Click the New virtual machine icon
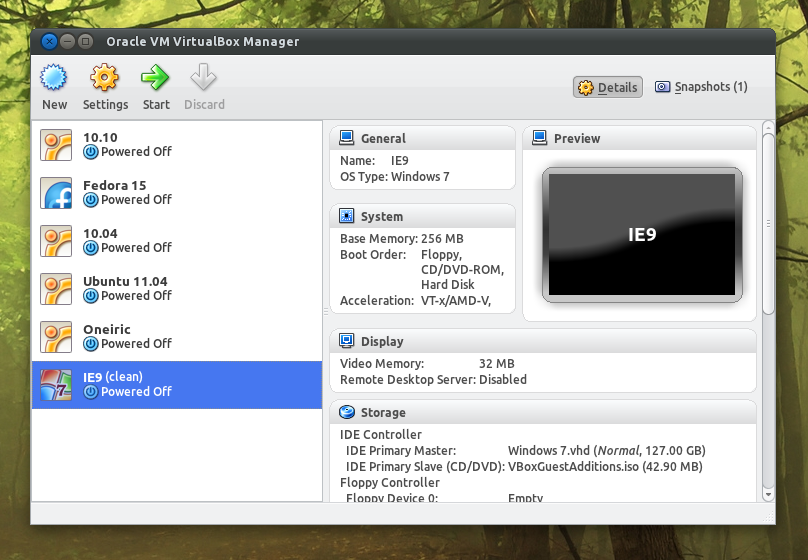This screenshot has width=808, height=560. pyautogui.click(x=54, y=77)
